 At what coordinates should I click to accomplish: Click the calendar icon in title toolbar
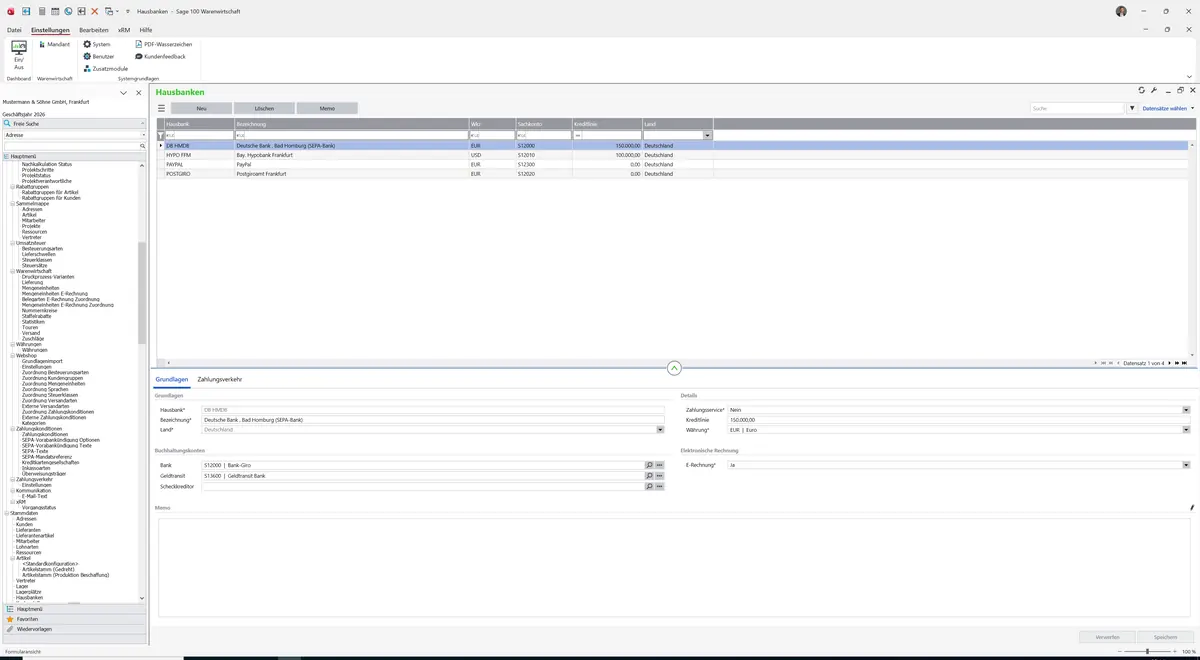[55, 11]
